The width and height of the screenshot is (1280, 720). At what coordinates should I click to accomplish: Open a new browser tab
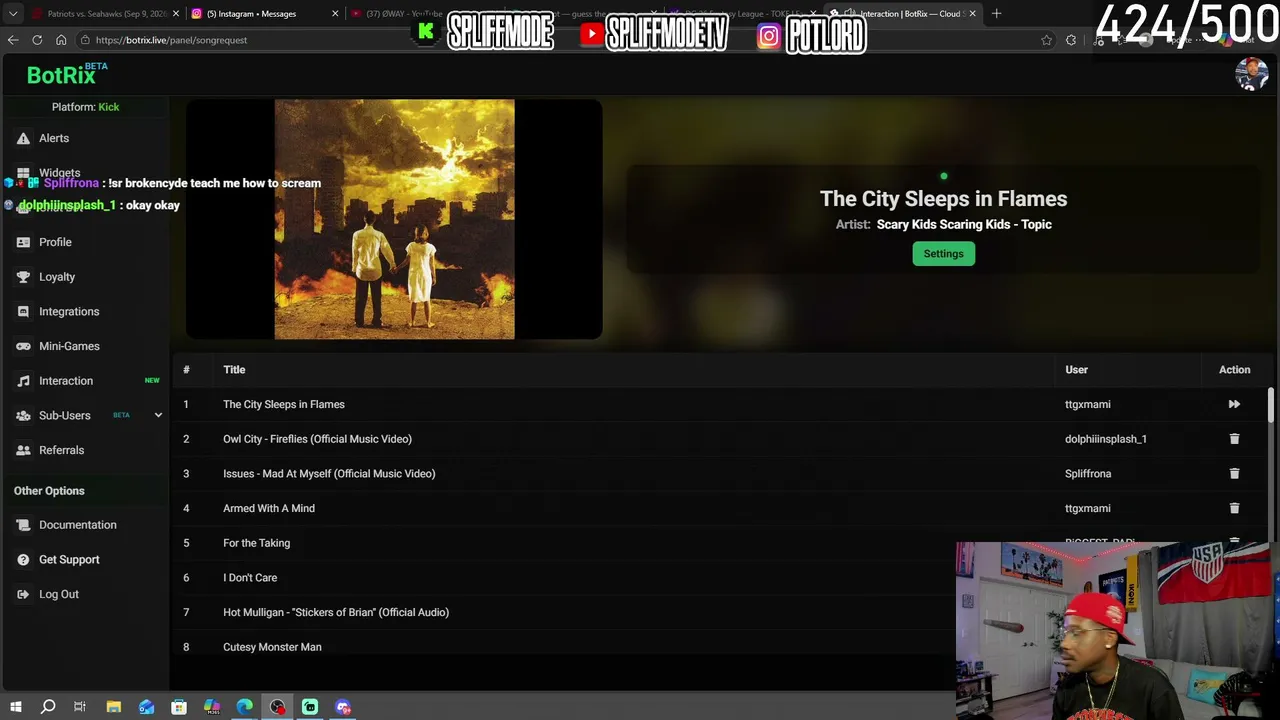point(996,14)
